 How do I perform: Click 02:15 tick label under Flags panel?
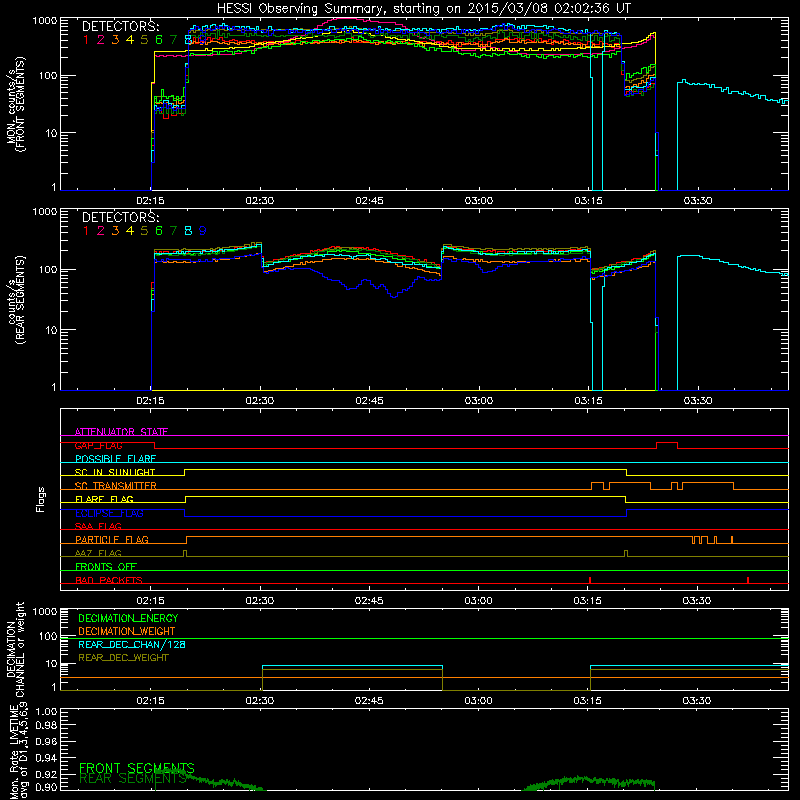coord(151,601)
